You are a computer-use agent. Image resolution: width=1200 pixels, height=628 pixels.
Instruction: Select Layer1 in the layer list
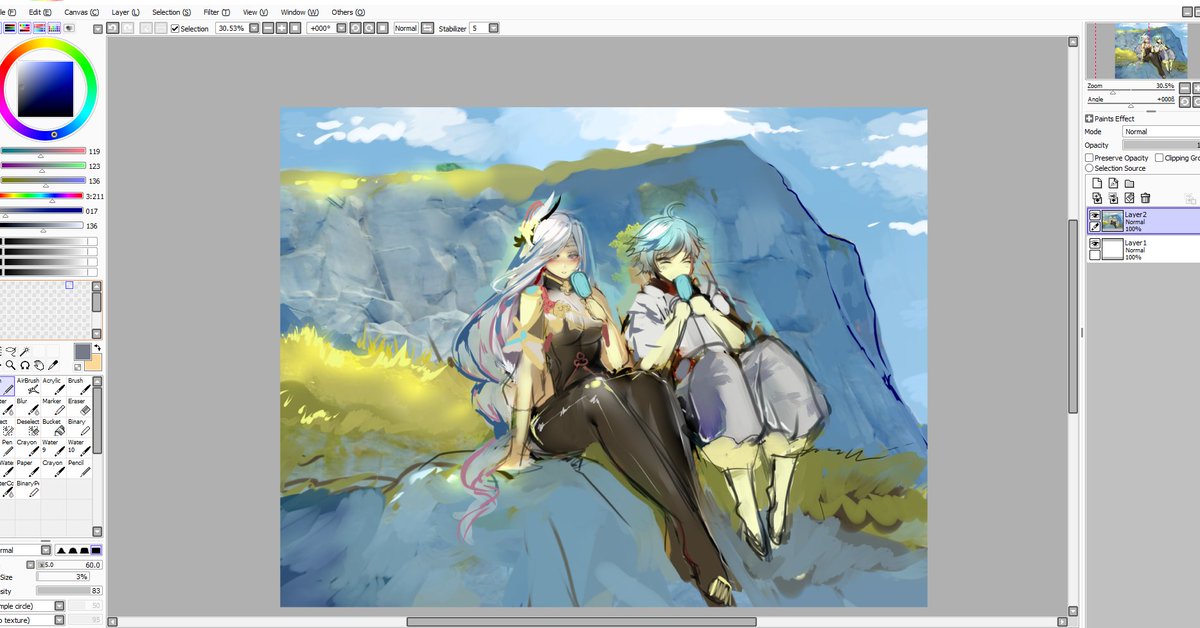(1143, 249)
